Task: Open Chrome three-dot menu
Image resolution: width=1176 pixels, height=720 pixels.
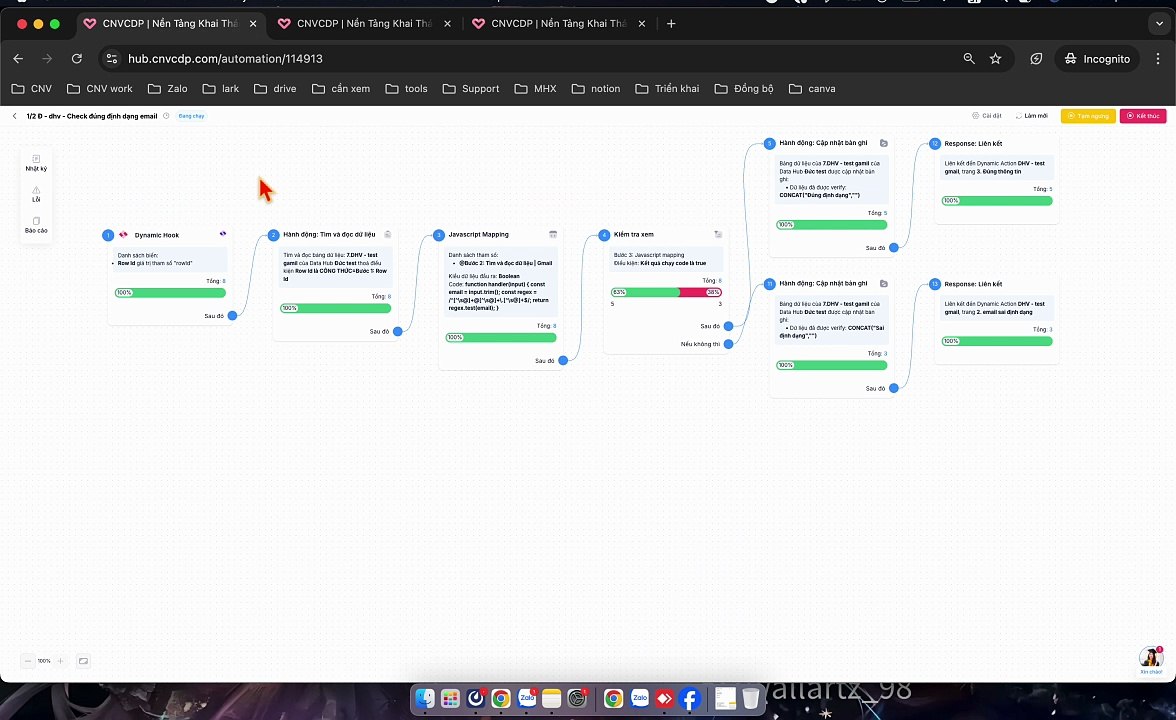Action: click(1158, 58)
